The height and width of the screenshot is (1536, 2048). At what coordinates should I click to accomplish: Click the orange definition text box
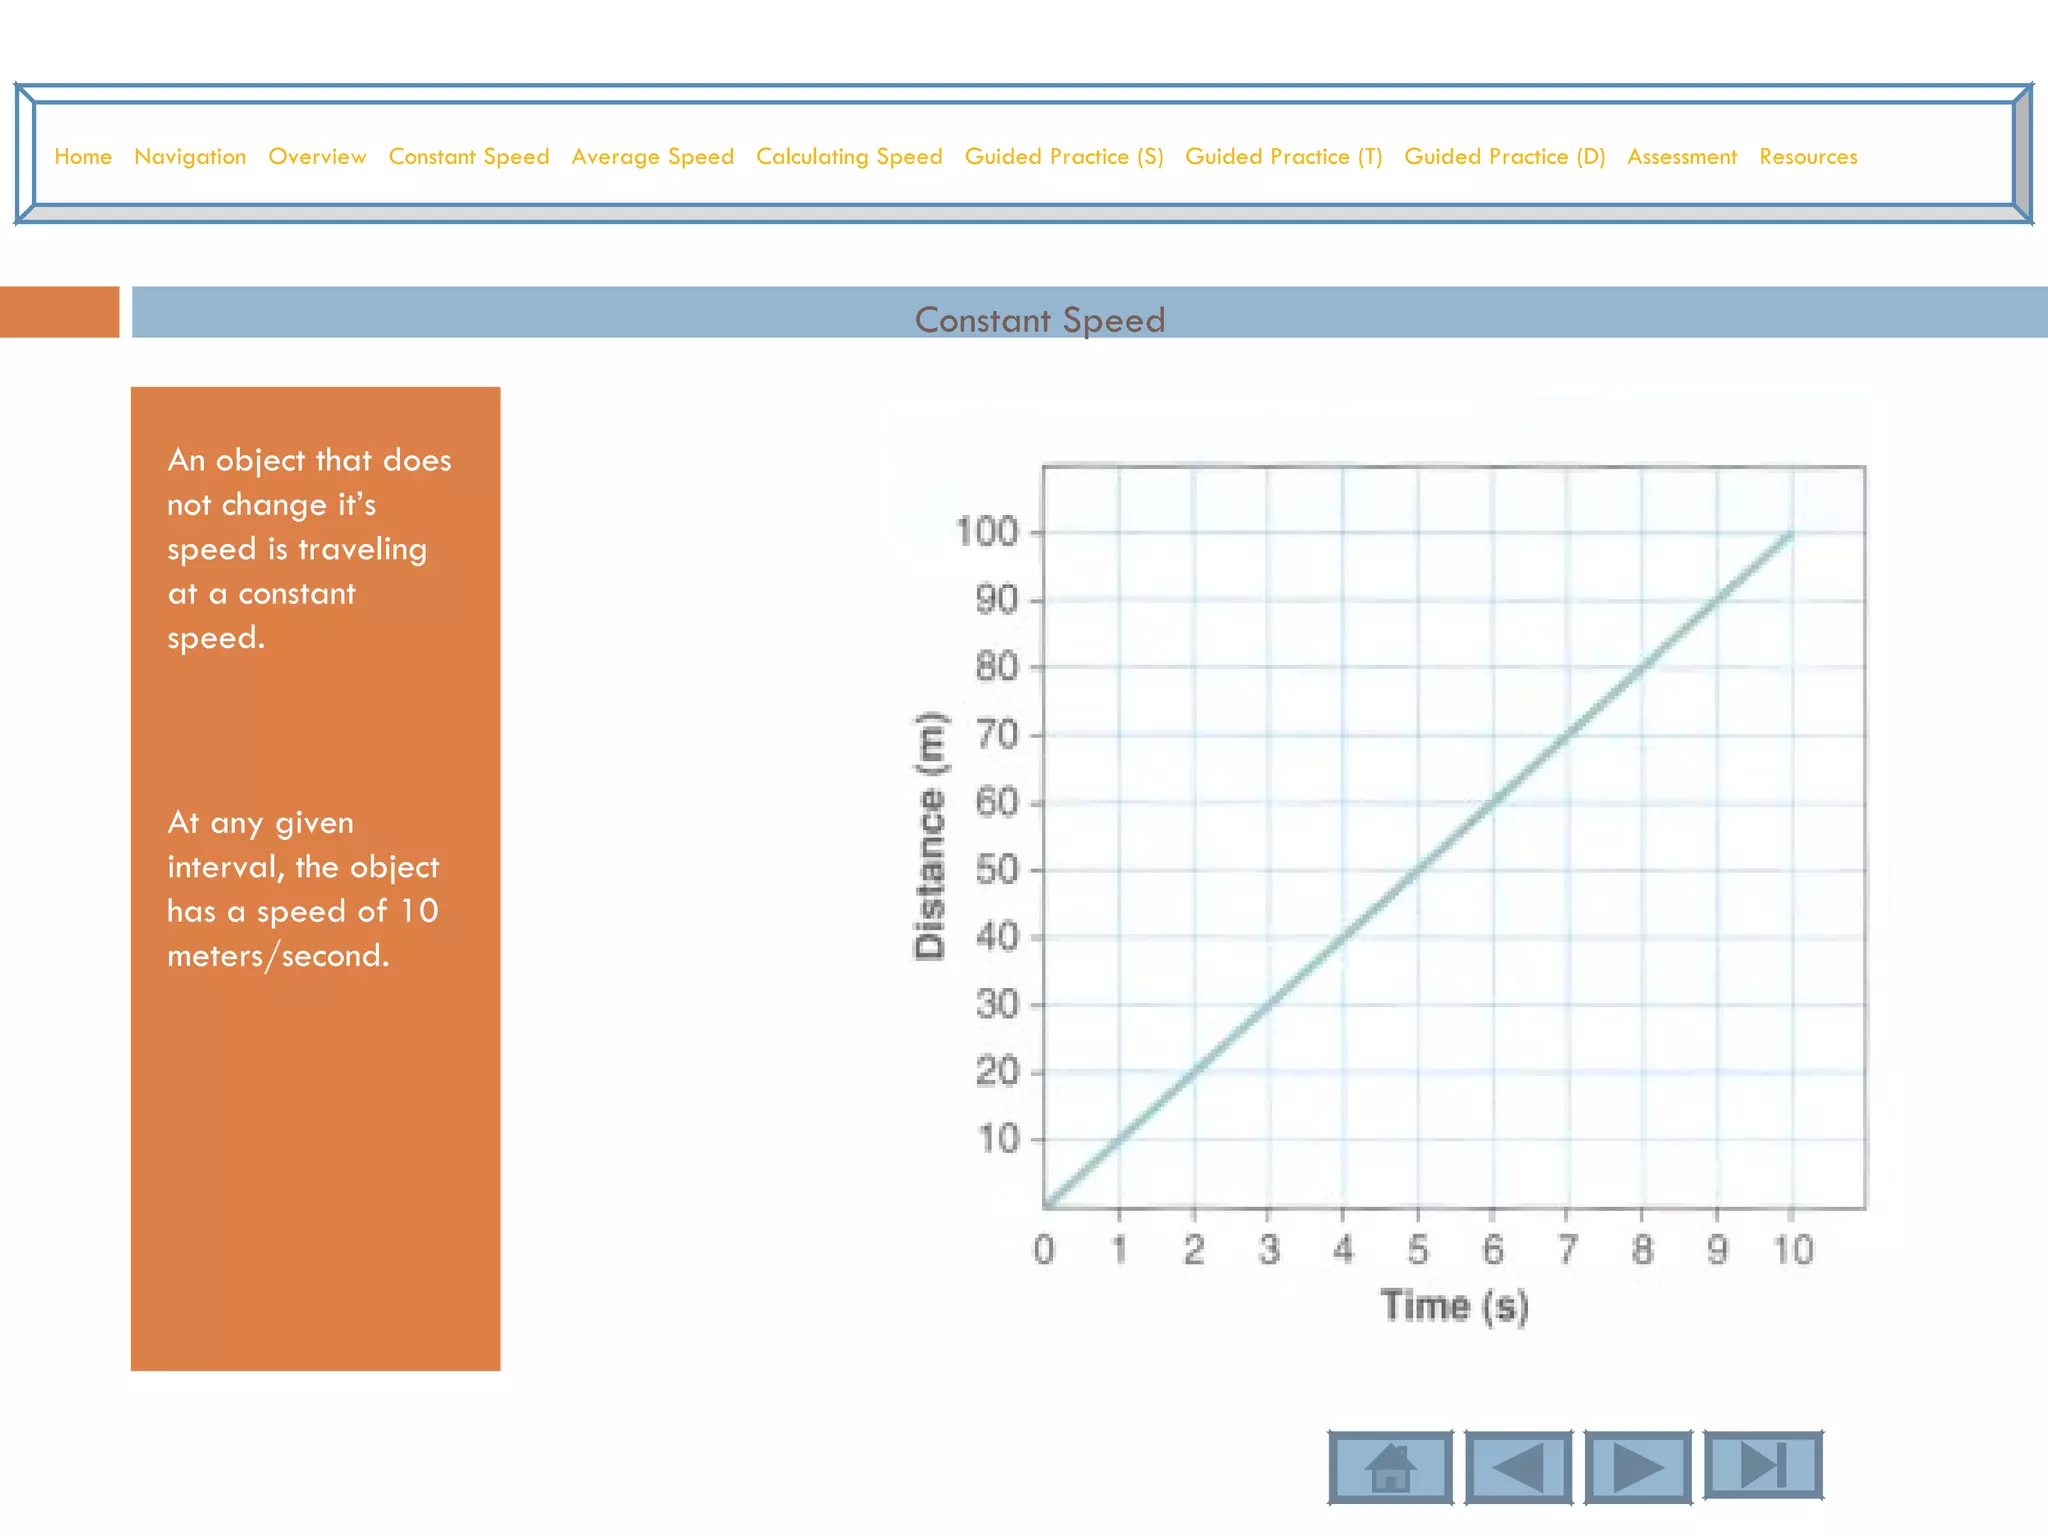(x=315, y=1150)
